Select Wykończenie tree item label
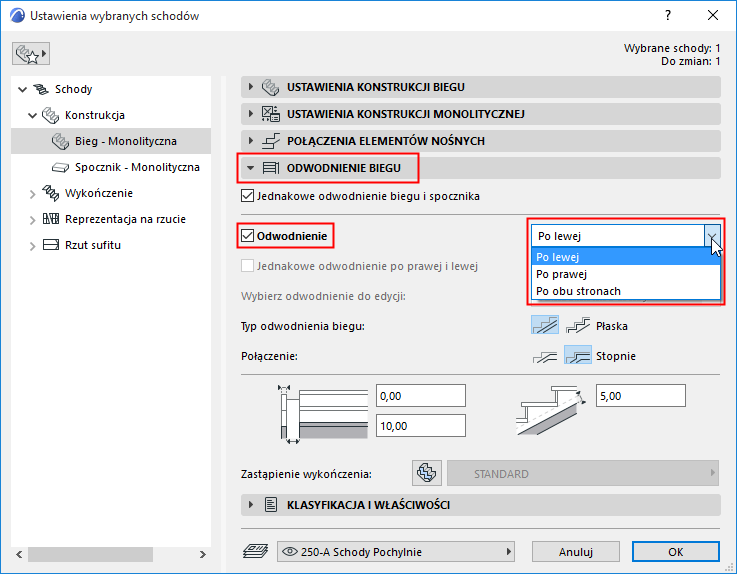 click(99, 193)
